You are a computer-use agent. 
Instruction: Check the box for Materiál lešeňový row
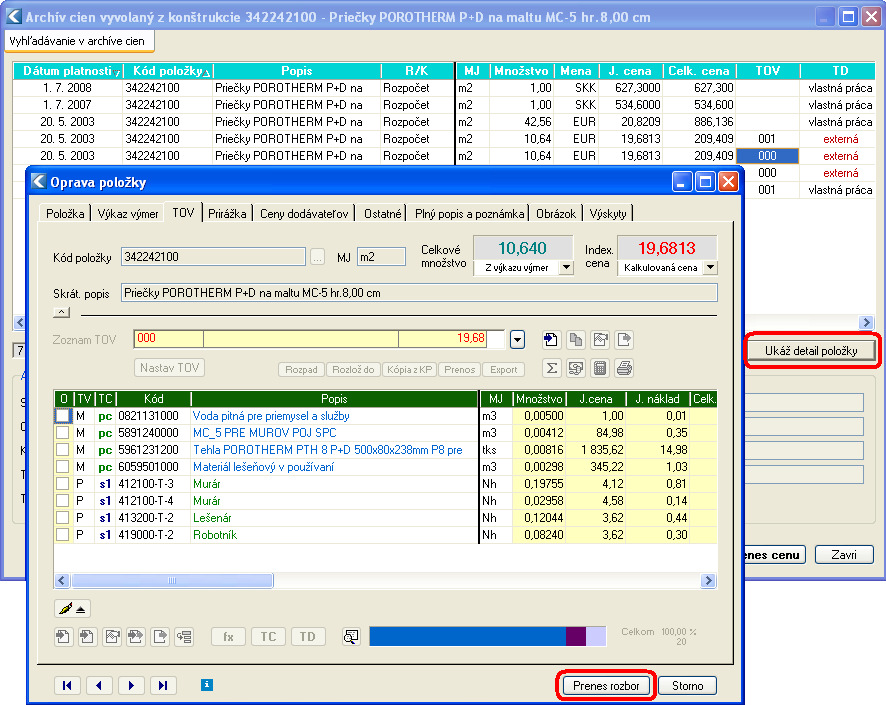tap(63, 467)
